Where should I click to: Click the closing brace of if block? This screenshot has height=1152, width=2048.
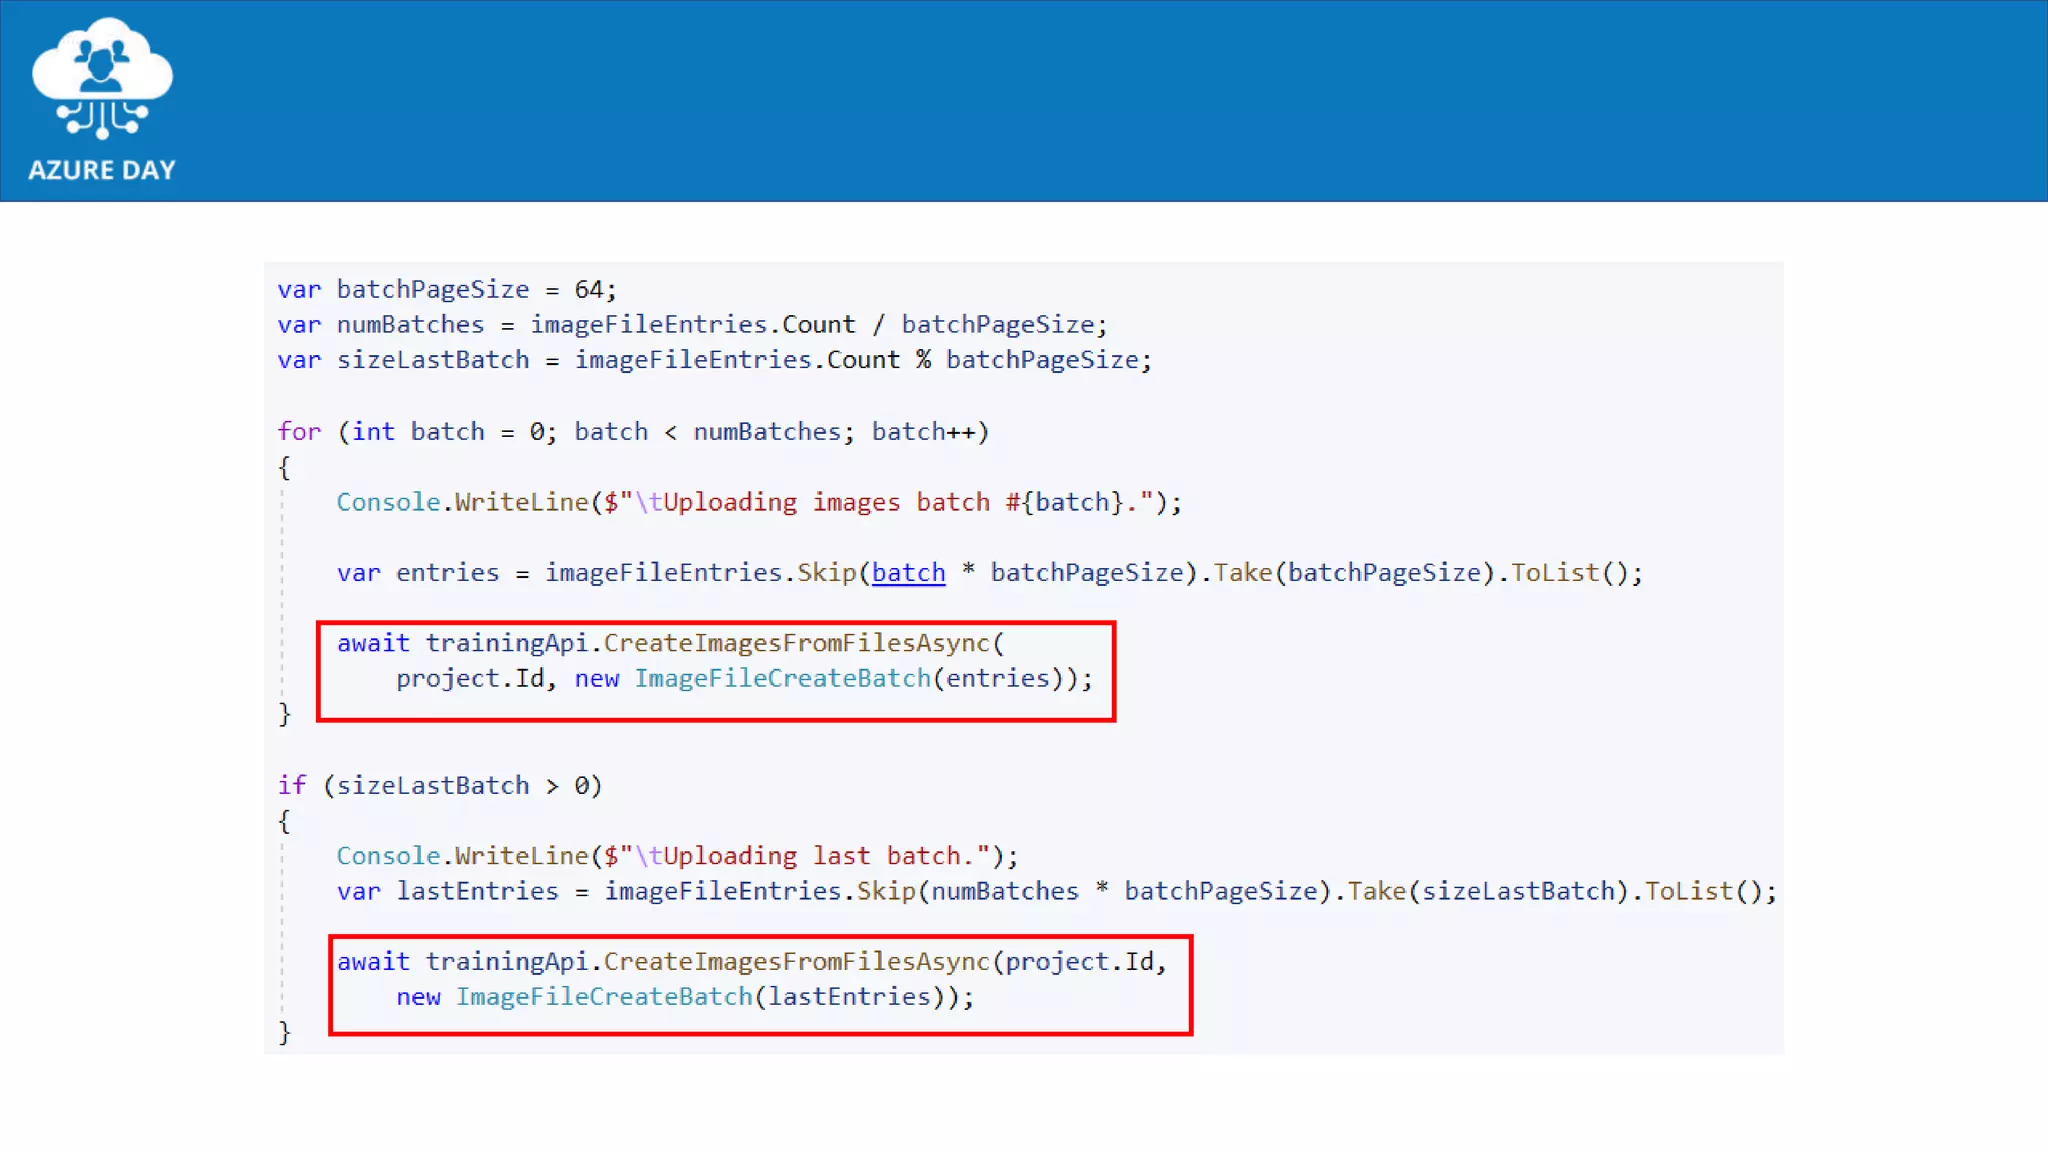(x=284, y=1032)
